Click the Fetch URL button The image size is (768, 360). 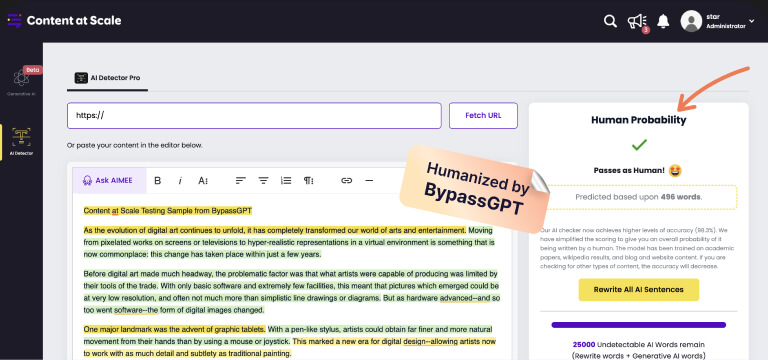483,116
